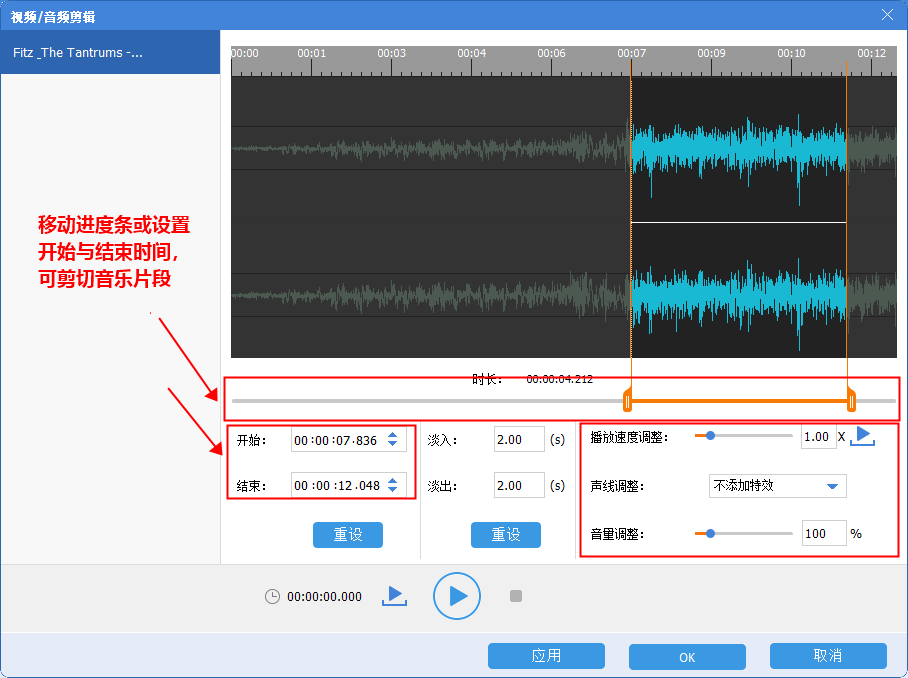The height and width of the screenshot is (678, 908).
Task: Reset fade in/out values with 重设
Action: tap(506, 534)
